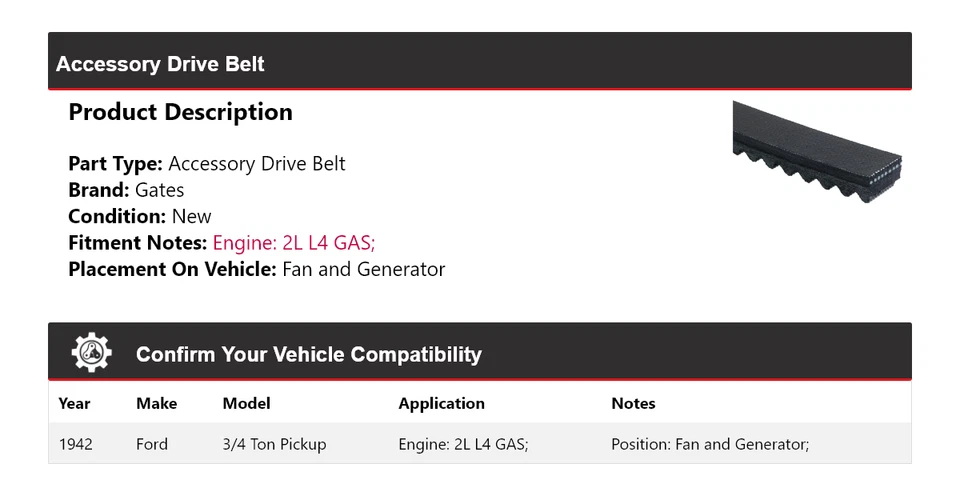
Task: Click the 'Placement On Vehicle:' line
Action: (x=256, y=269)
